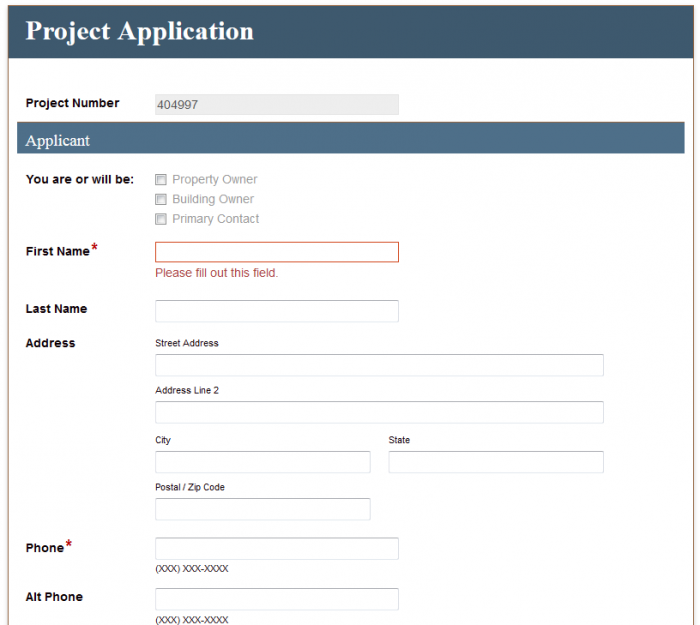Click the Last Name input field
The image size is (700, 625).
coord(277,311)
